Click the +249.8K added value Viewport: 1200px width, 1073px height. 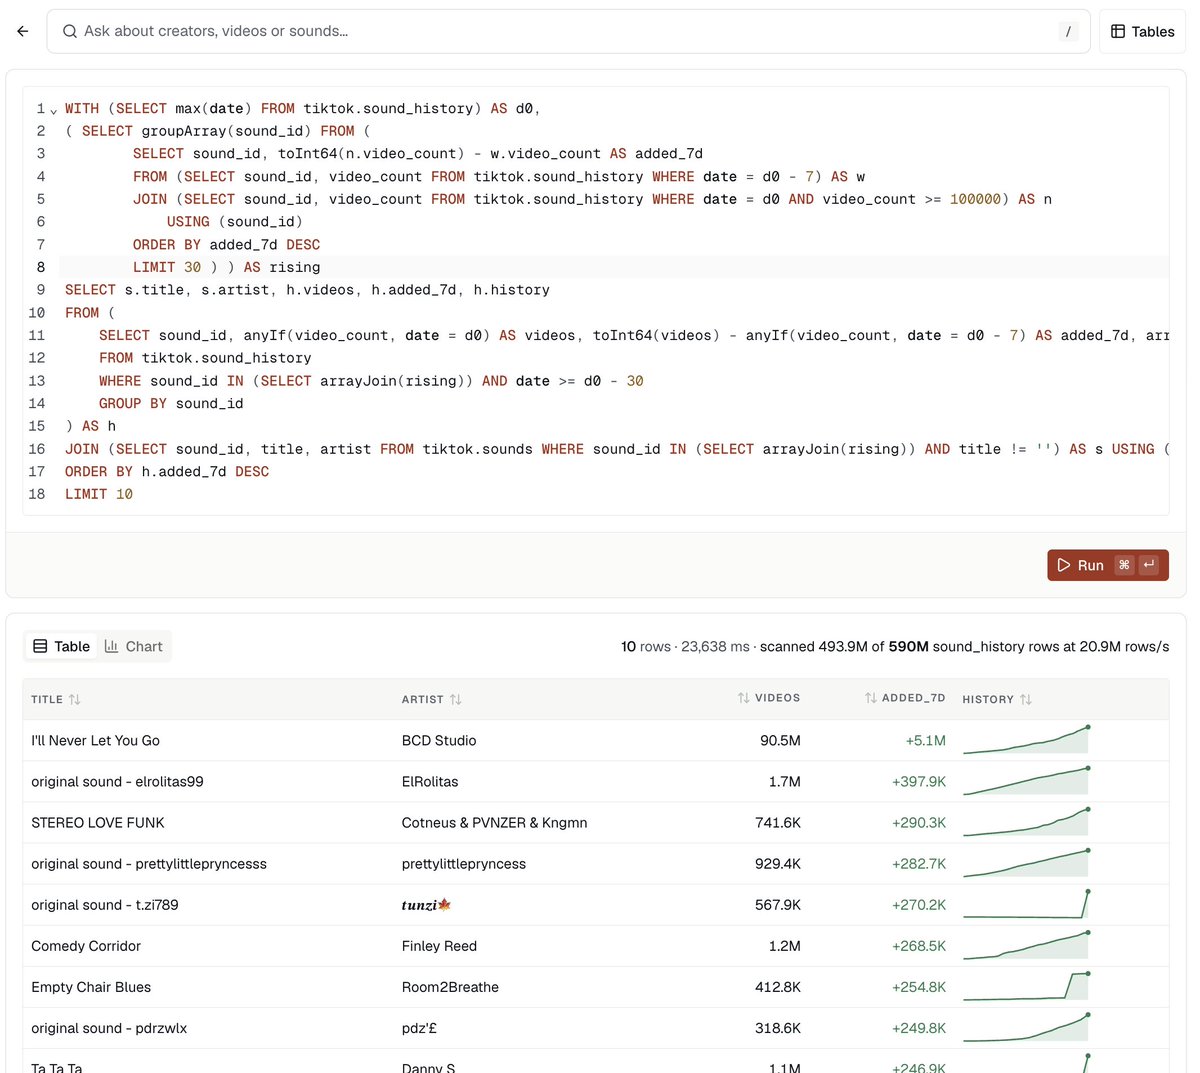tap(919, 1027)
